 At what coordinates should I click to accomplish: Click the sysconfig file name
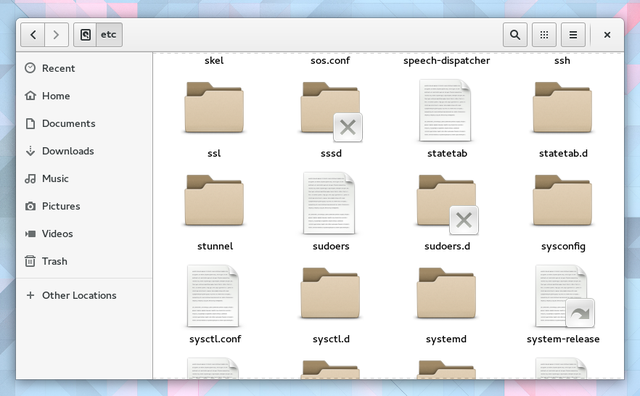click(563, 246)
